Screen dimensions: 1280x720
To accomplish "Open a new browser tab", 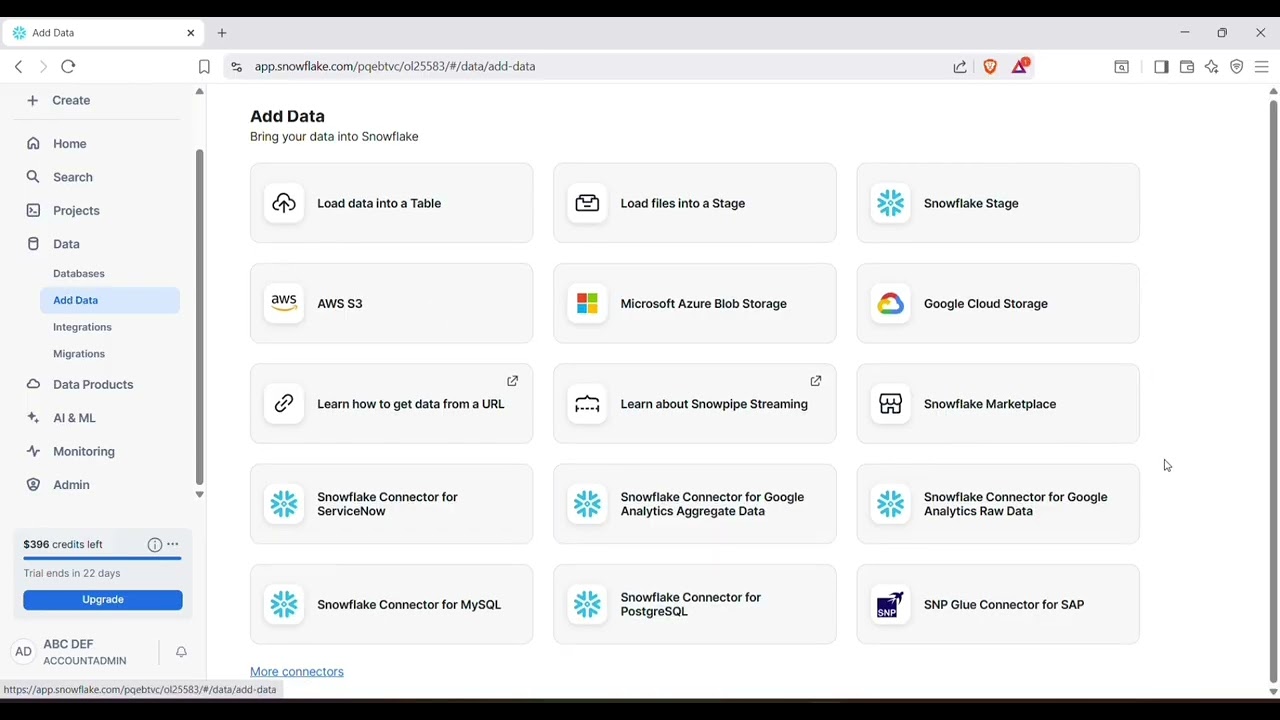I will 222,33.
